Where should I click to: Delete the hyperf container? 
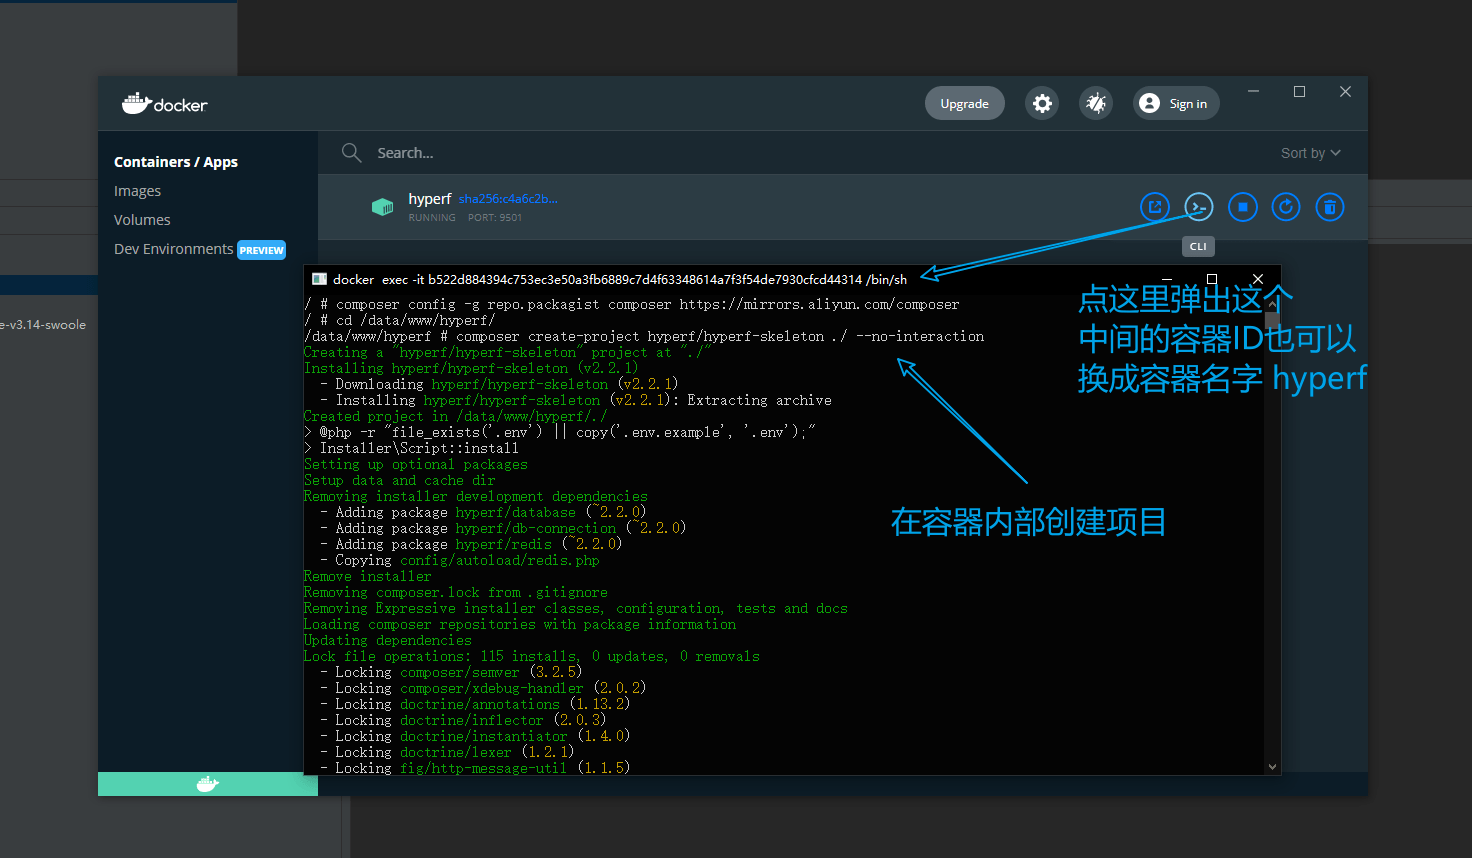point(1330,207)
